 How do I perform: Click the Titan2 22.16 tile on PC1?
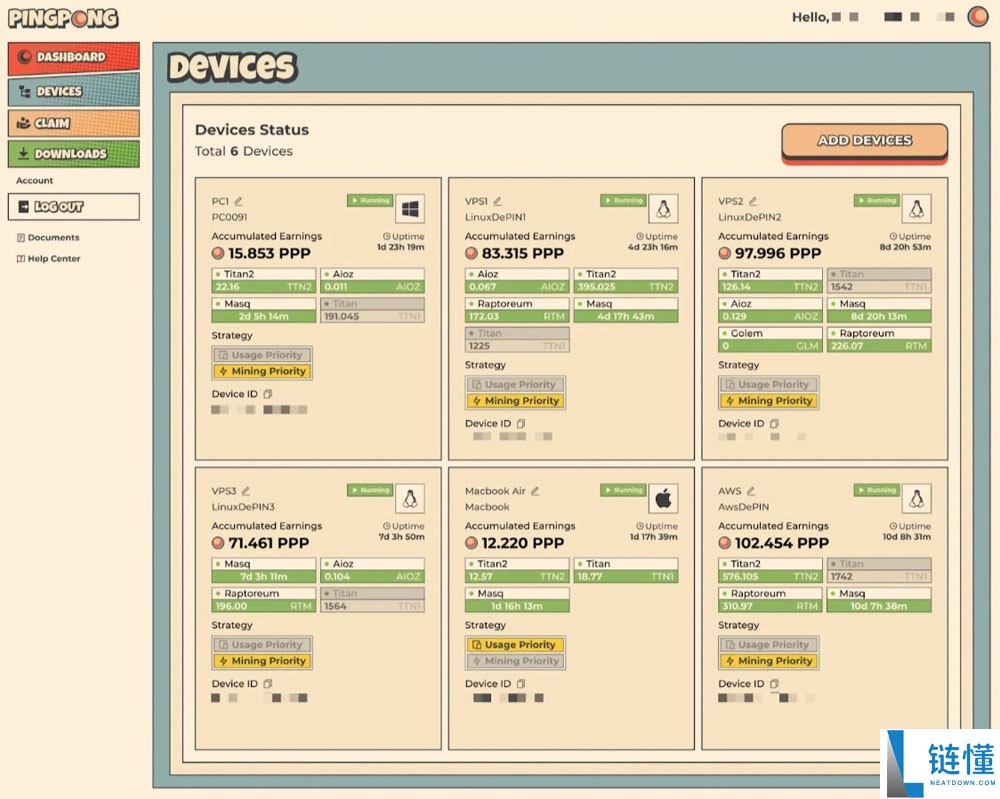click(263, 281)
